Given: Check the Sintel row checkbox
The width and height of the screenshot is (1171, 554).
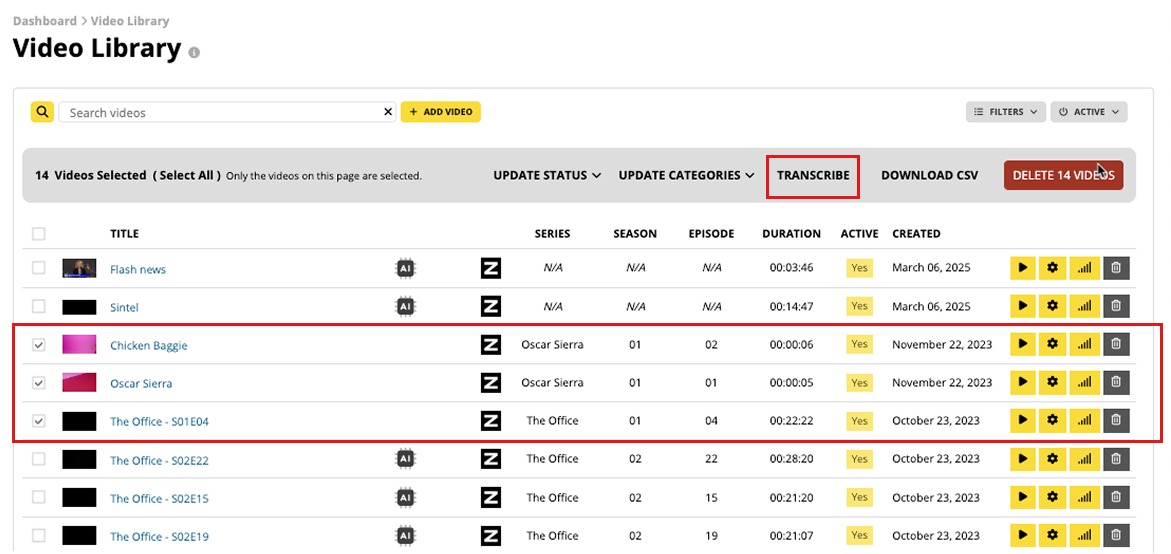Looking at the screenshot, I should point(39,306).
